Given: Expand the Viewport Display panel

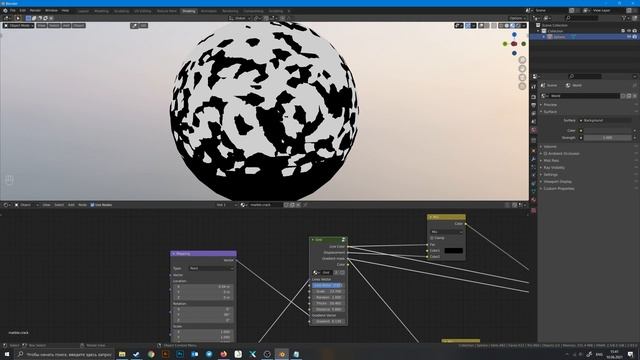Looking at the screenshot, I should point(558,182).
